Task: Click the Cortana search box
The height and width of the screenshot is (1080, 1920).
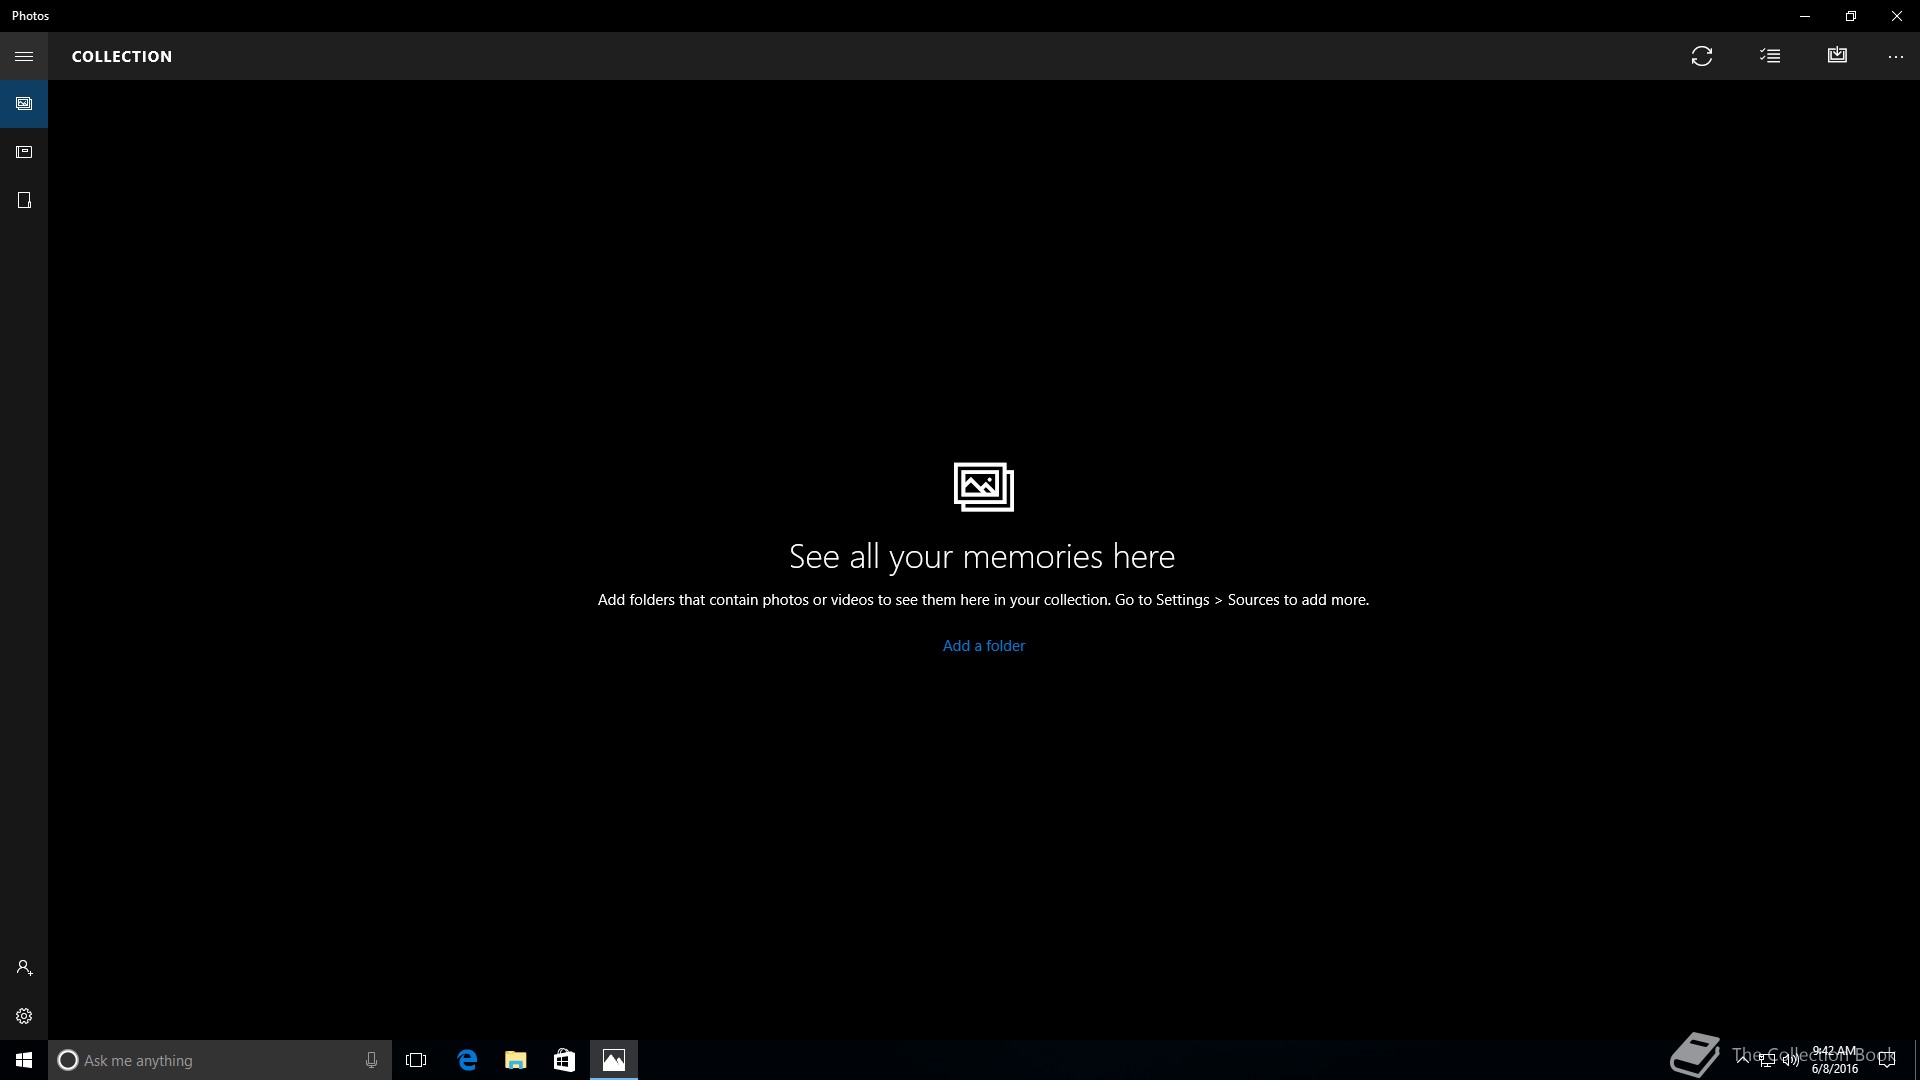Action: [210, 1060]
